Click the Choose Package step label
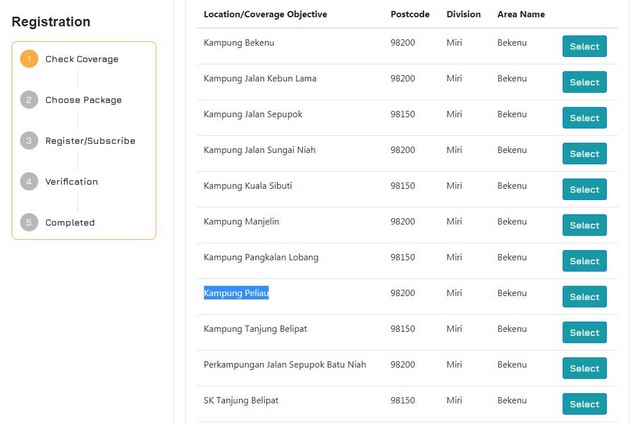Viewport: 640px width, 424px height. (x=83, y=100)
